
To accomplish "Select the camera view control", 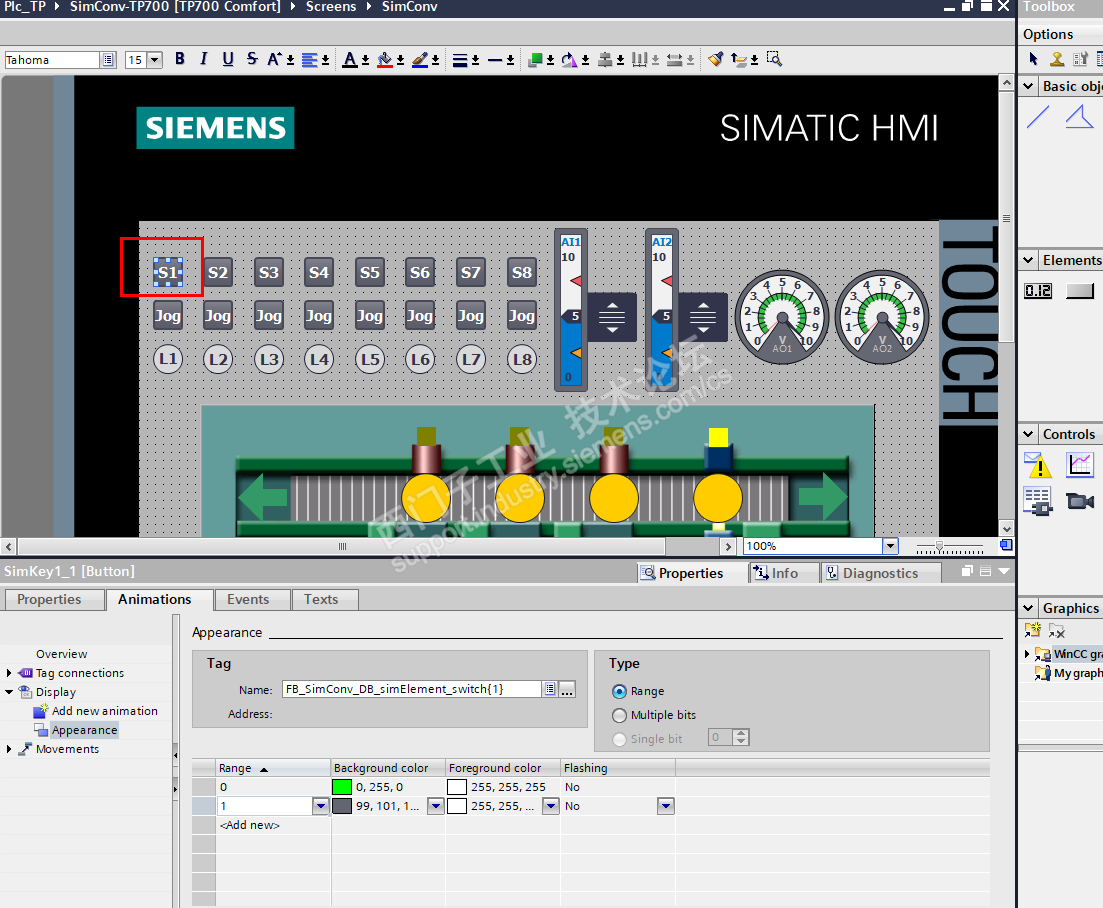I will (1080, 500).
